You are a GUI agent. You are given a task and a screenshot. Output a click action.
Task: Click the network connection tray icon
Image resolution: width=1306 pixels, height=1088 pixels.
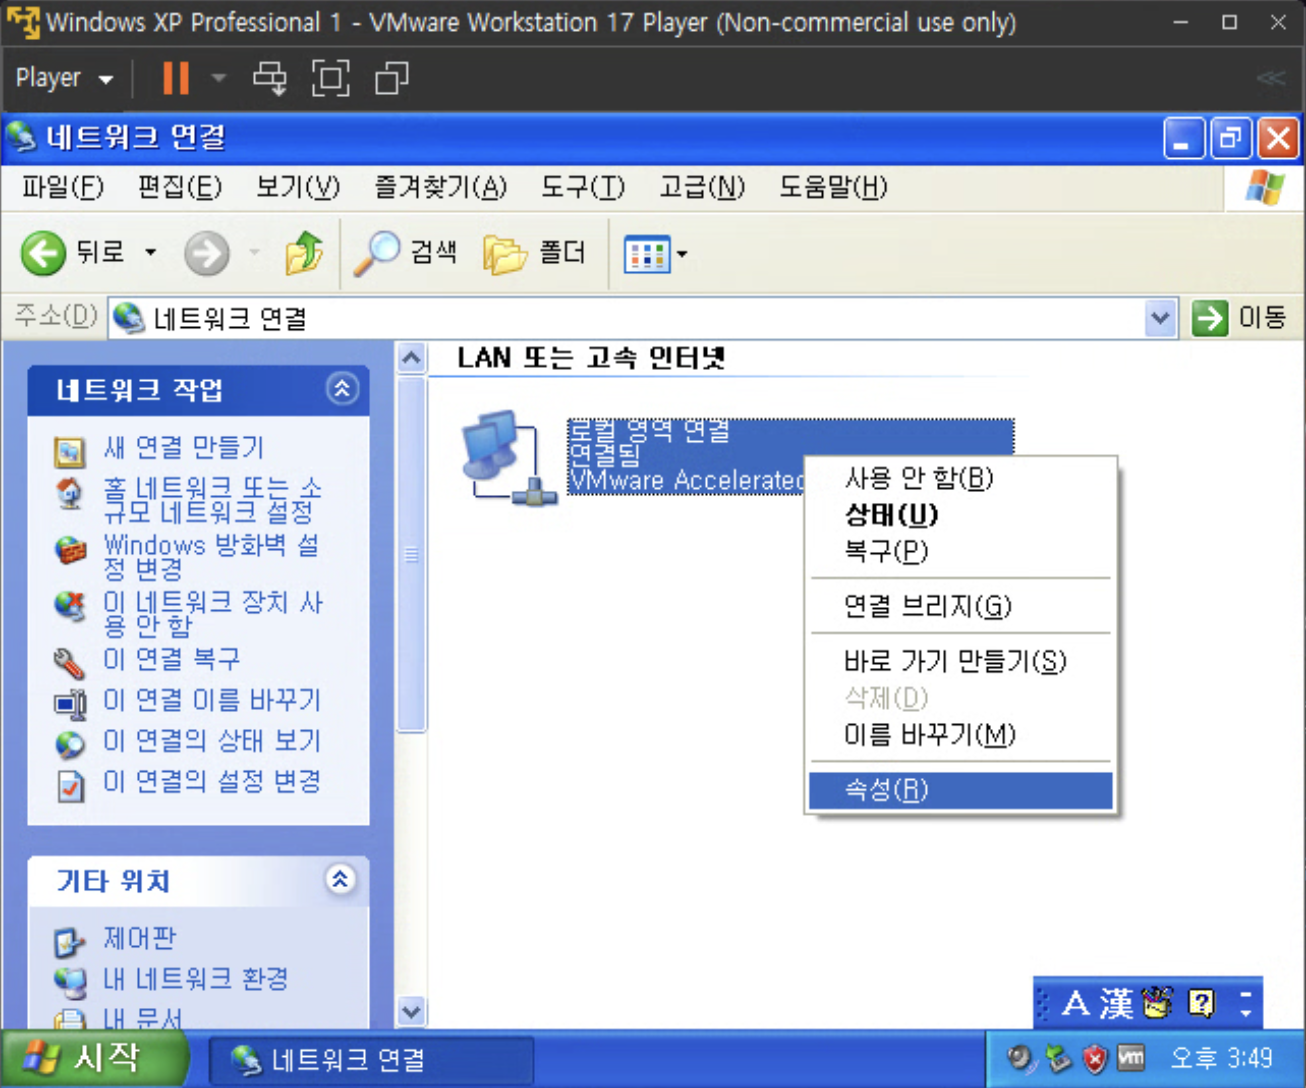tap(1059, 1058)
